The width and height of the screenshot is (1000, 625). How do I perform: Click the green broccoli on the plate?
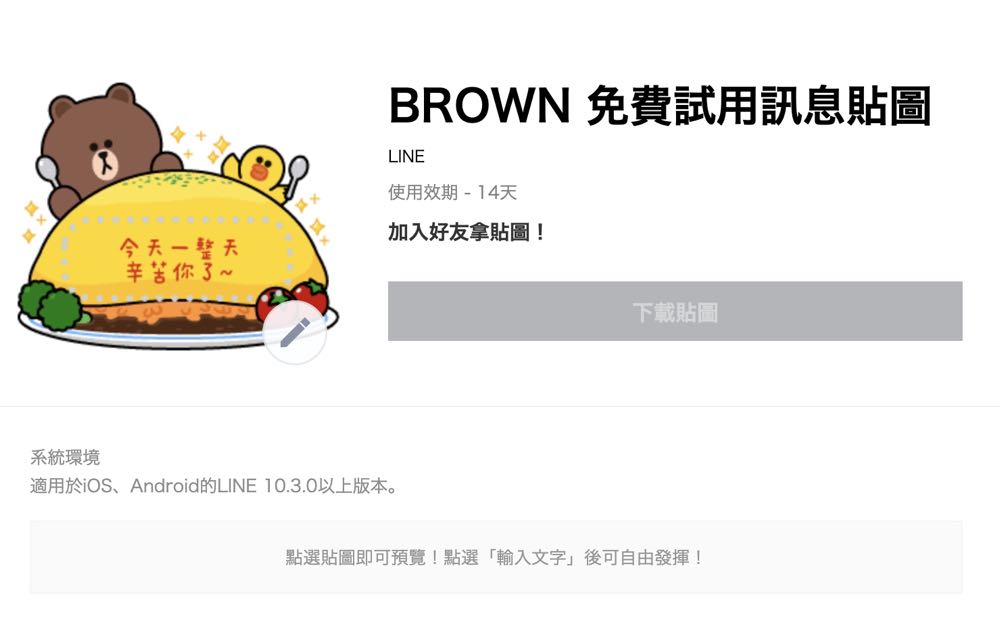click(52, 306)
